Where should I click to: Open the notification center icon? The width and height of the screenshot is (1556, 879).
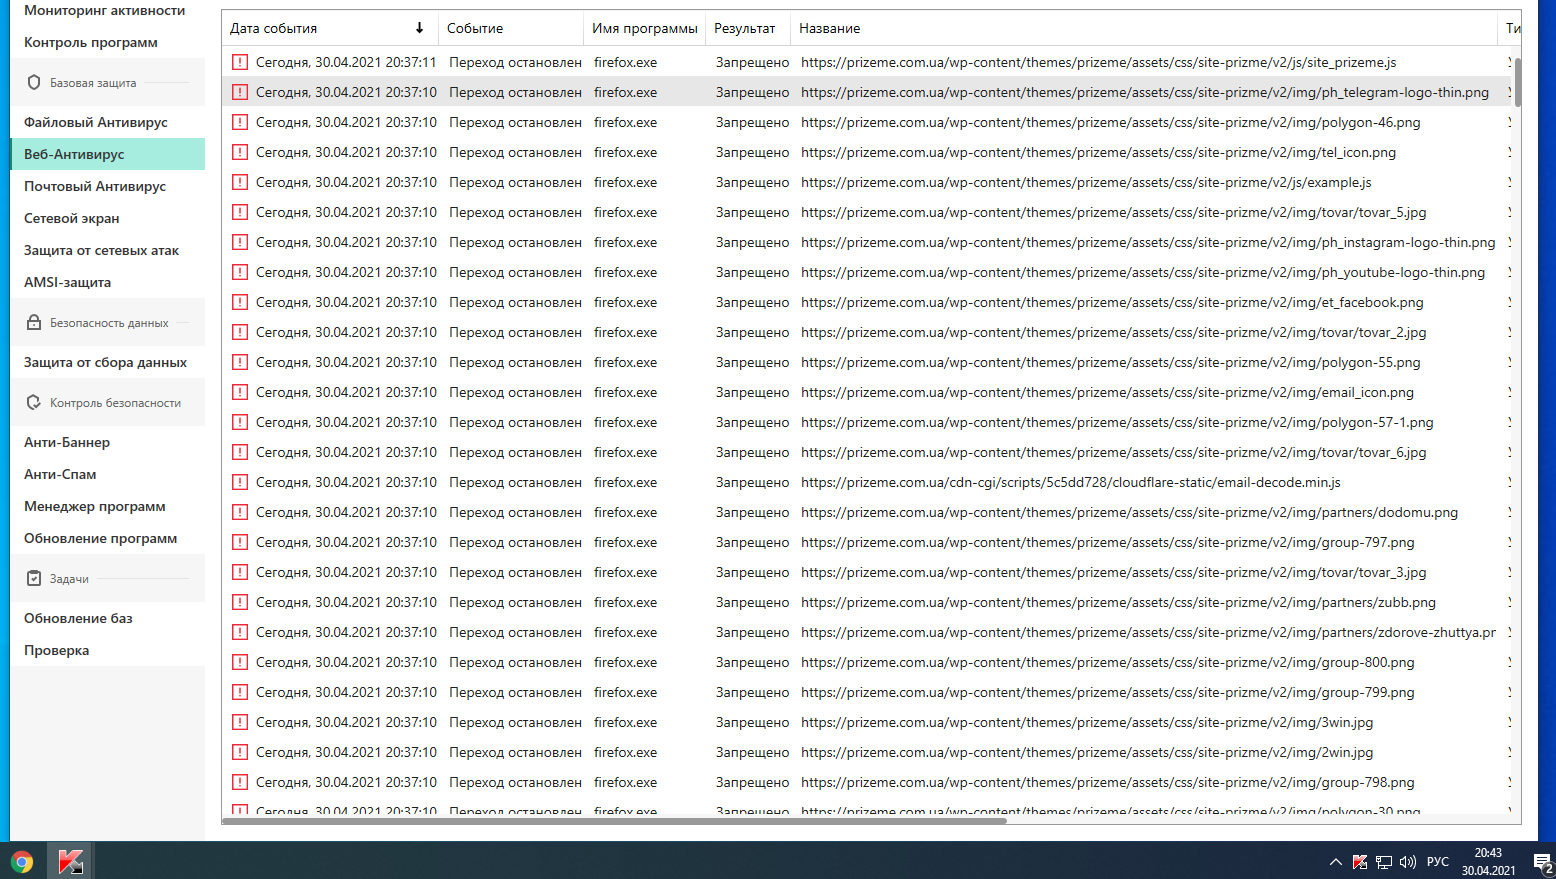(1543, 862)
